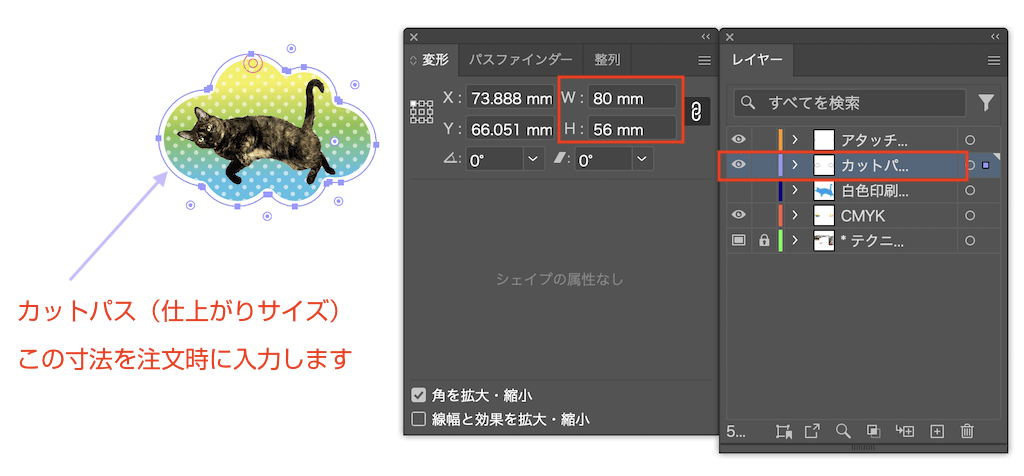Click the shear angle field showing 0°

point(603,159)
